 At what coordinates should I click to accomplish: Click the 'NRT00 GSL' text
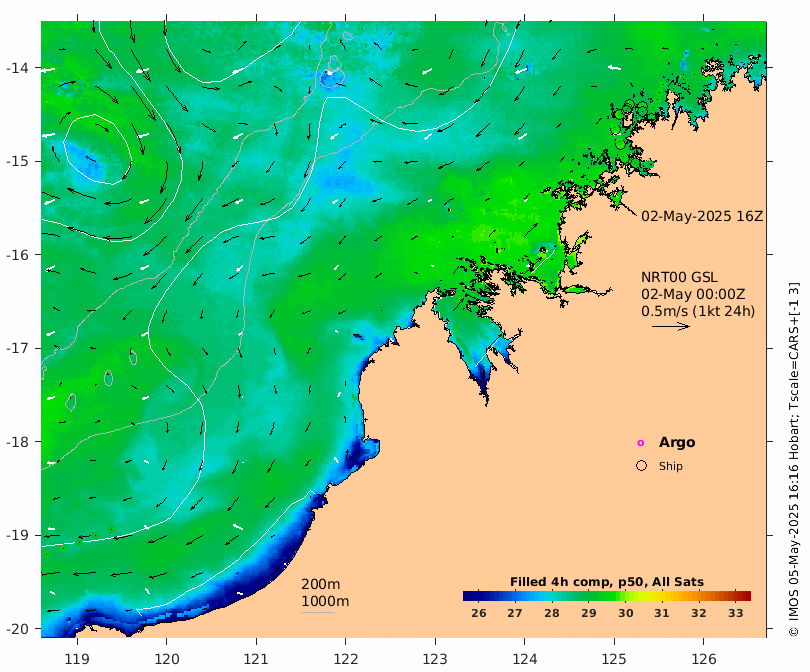[x=679, y=277]
